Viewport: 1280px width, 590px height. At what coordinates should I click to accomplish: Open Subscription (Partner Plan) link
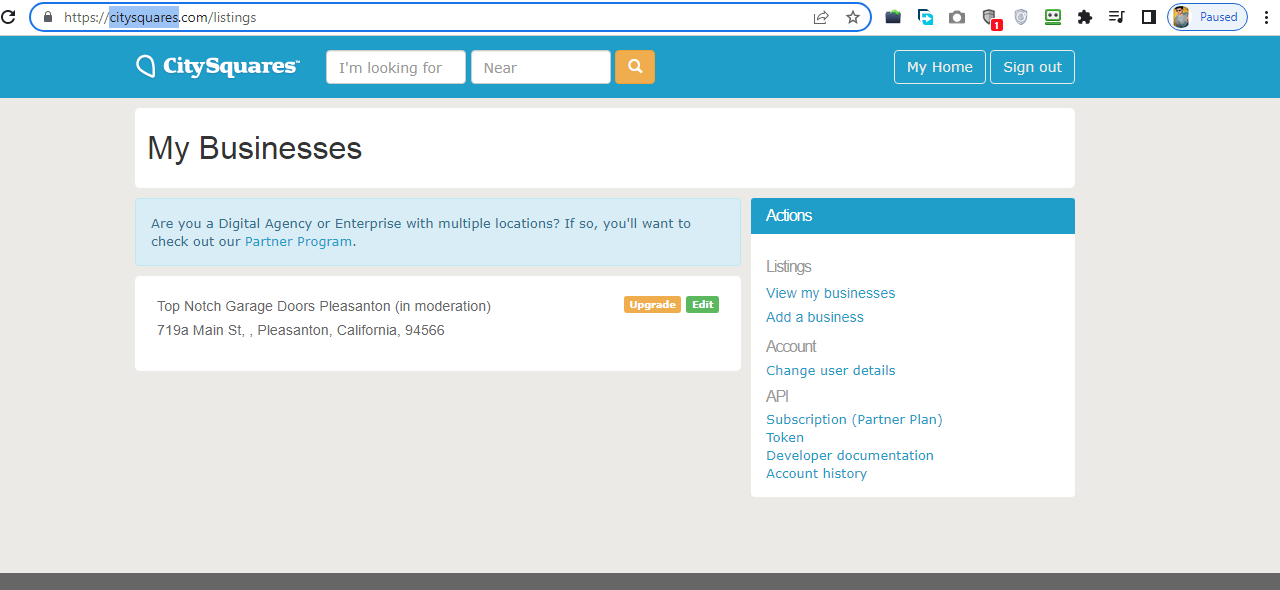pyautogui.click(x=854, y=419)
